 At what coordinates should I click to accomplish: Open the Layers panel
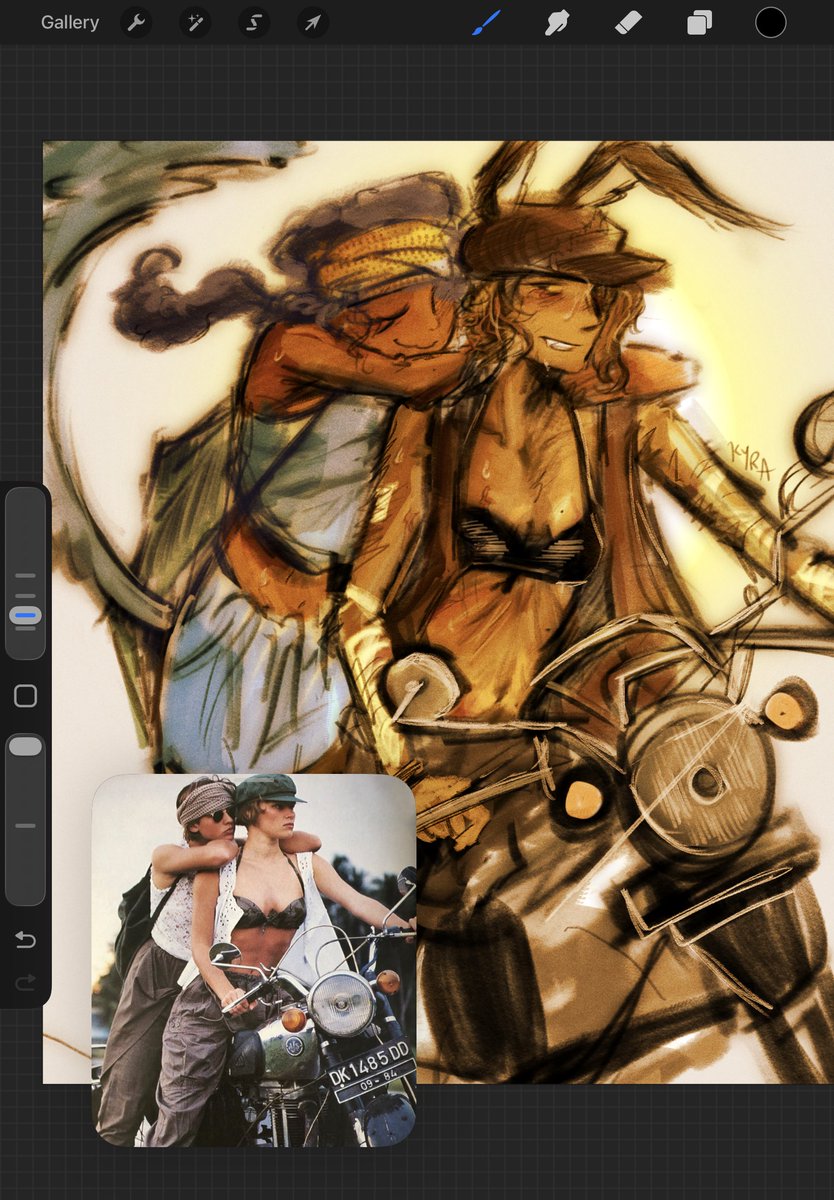click(699, 22)
